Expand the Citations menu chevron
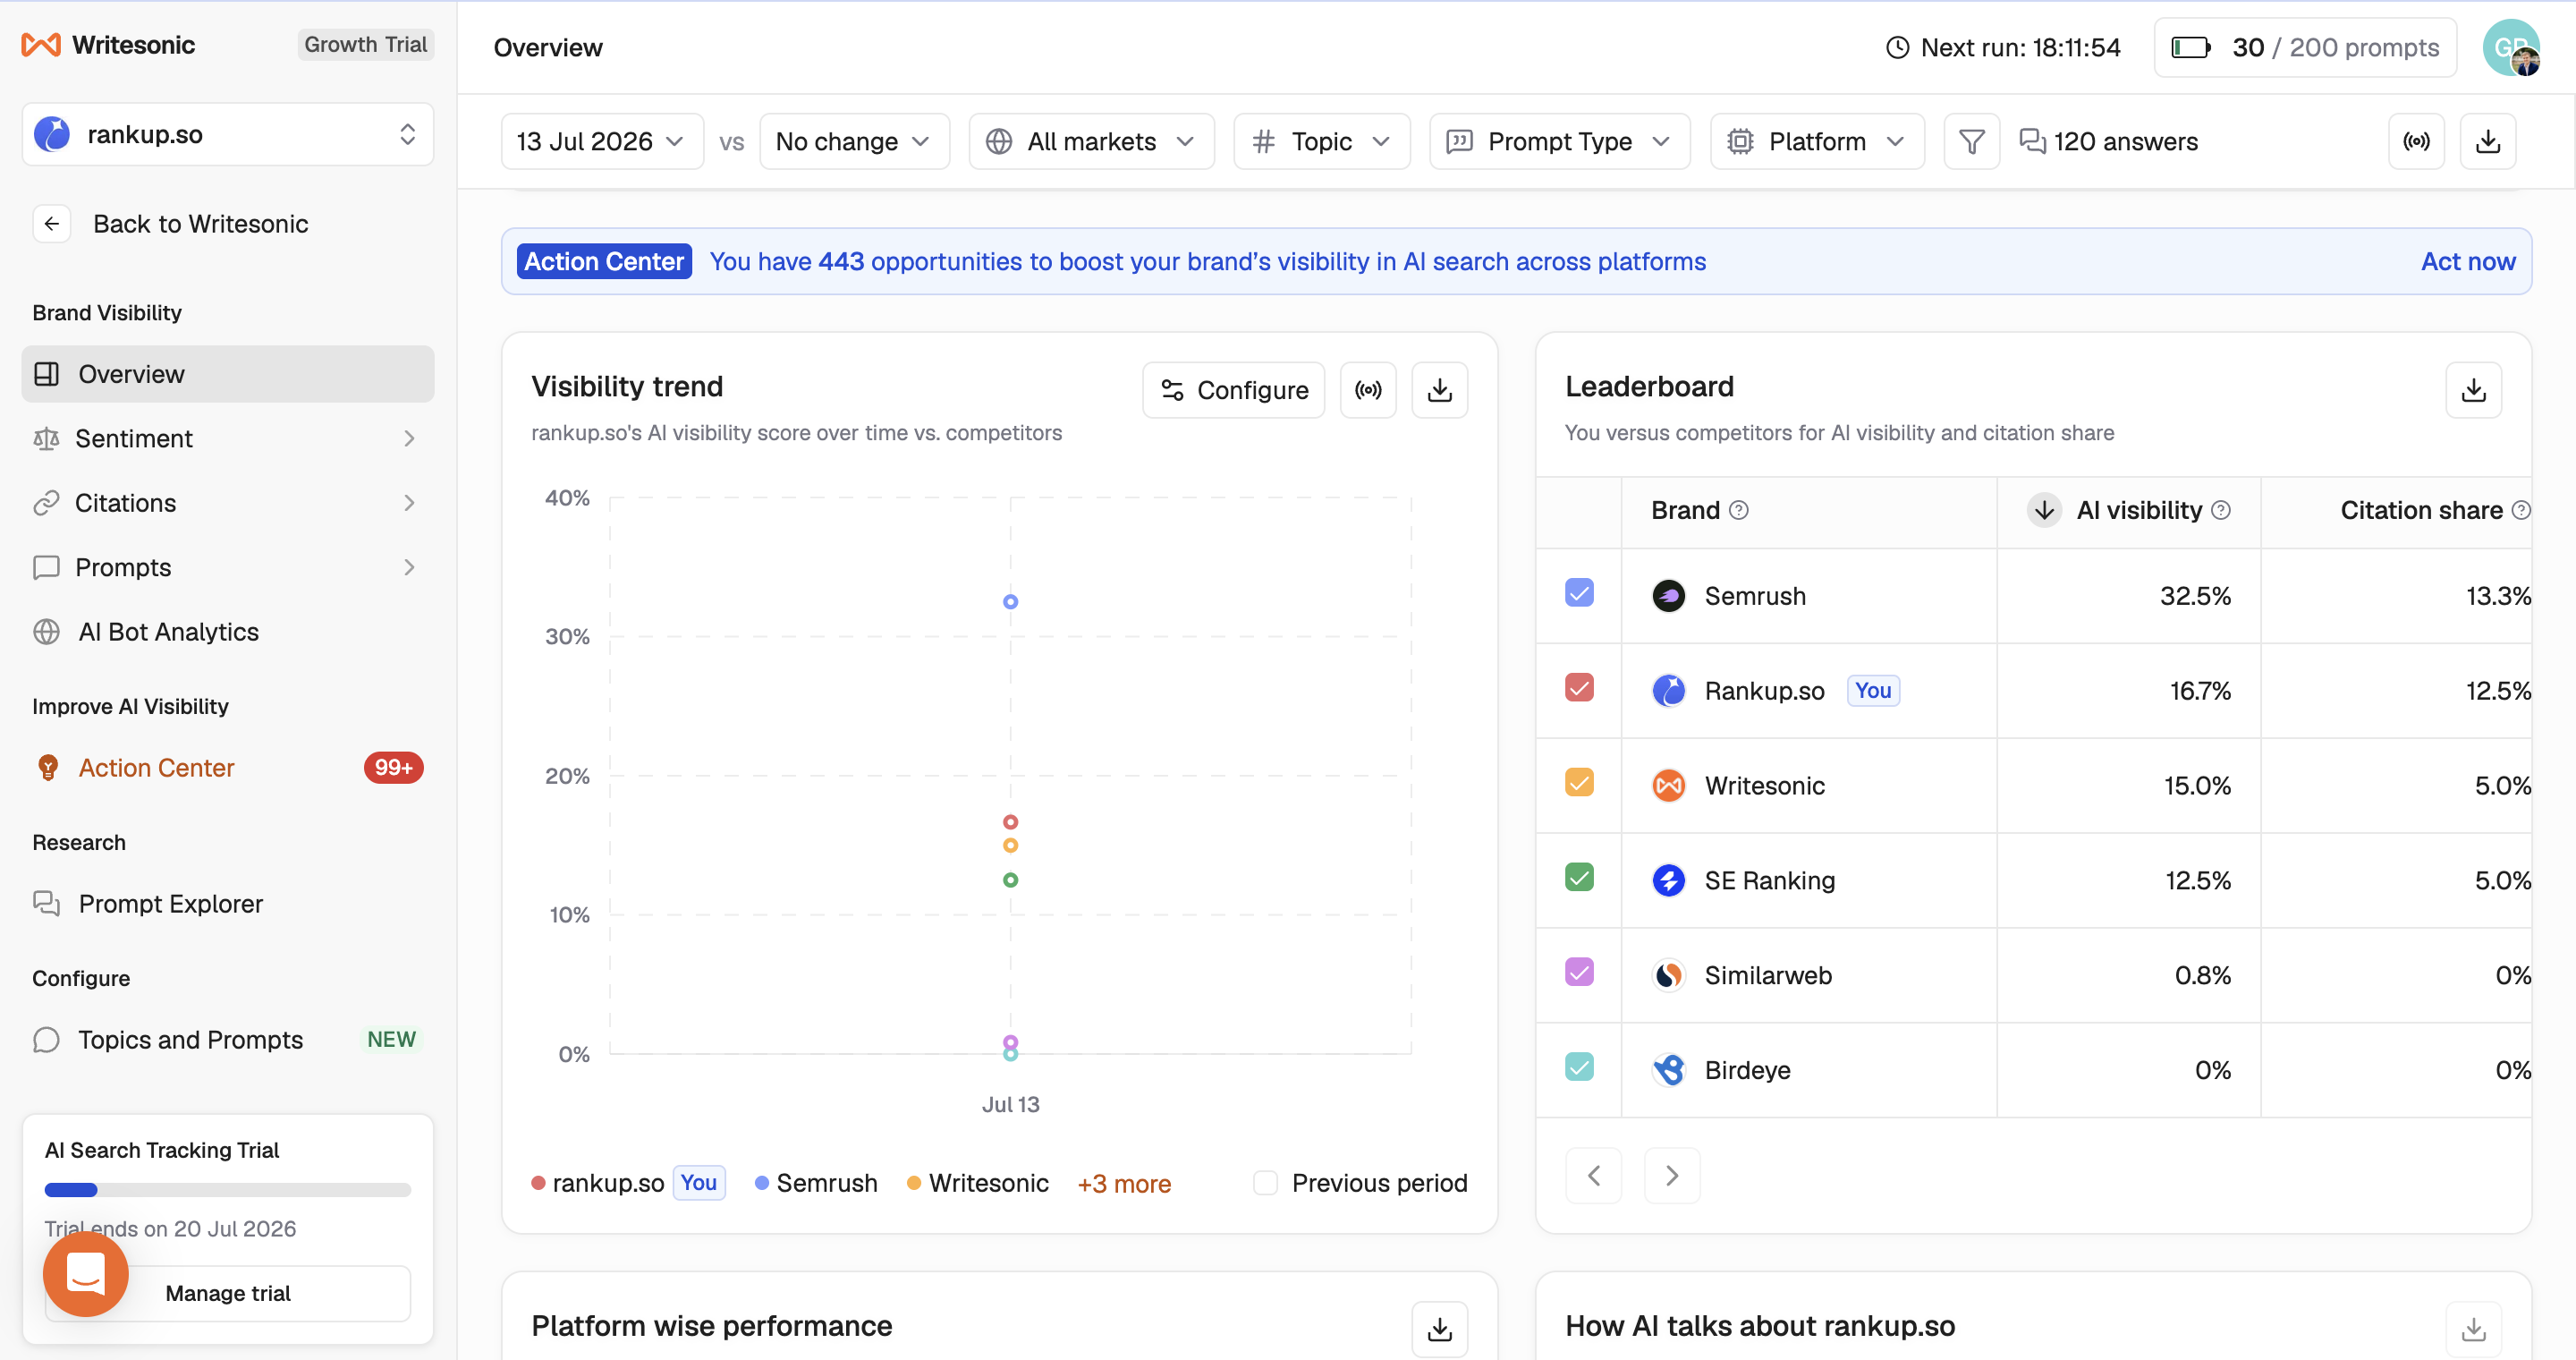 (x=409, y=503)
